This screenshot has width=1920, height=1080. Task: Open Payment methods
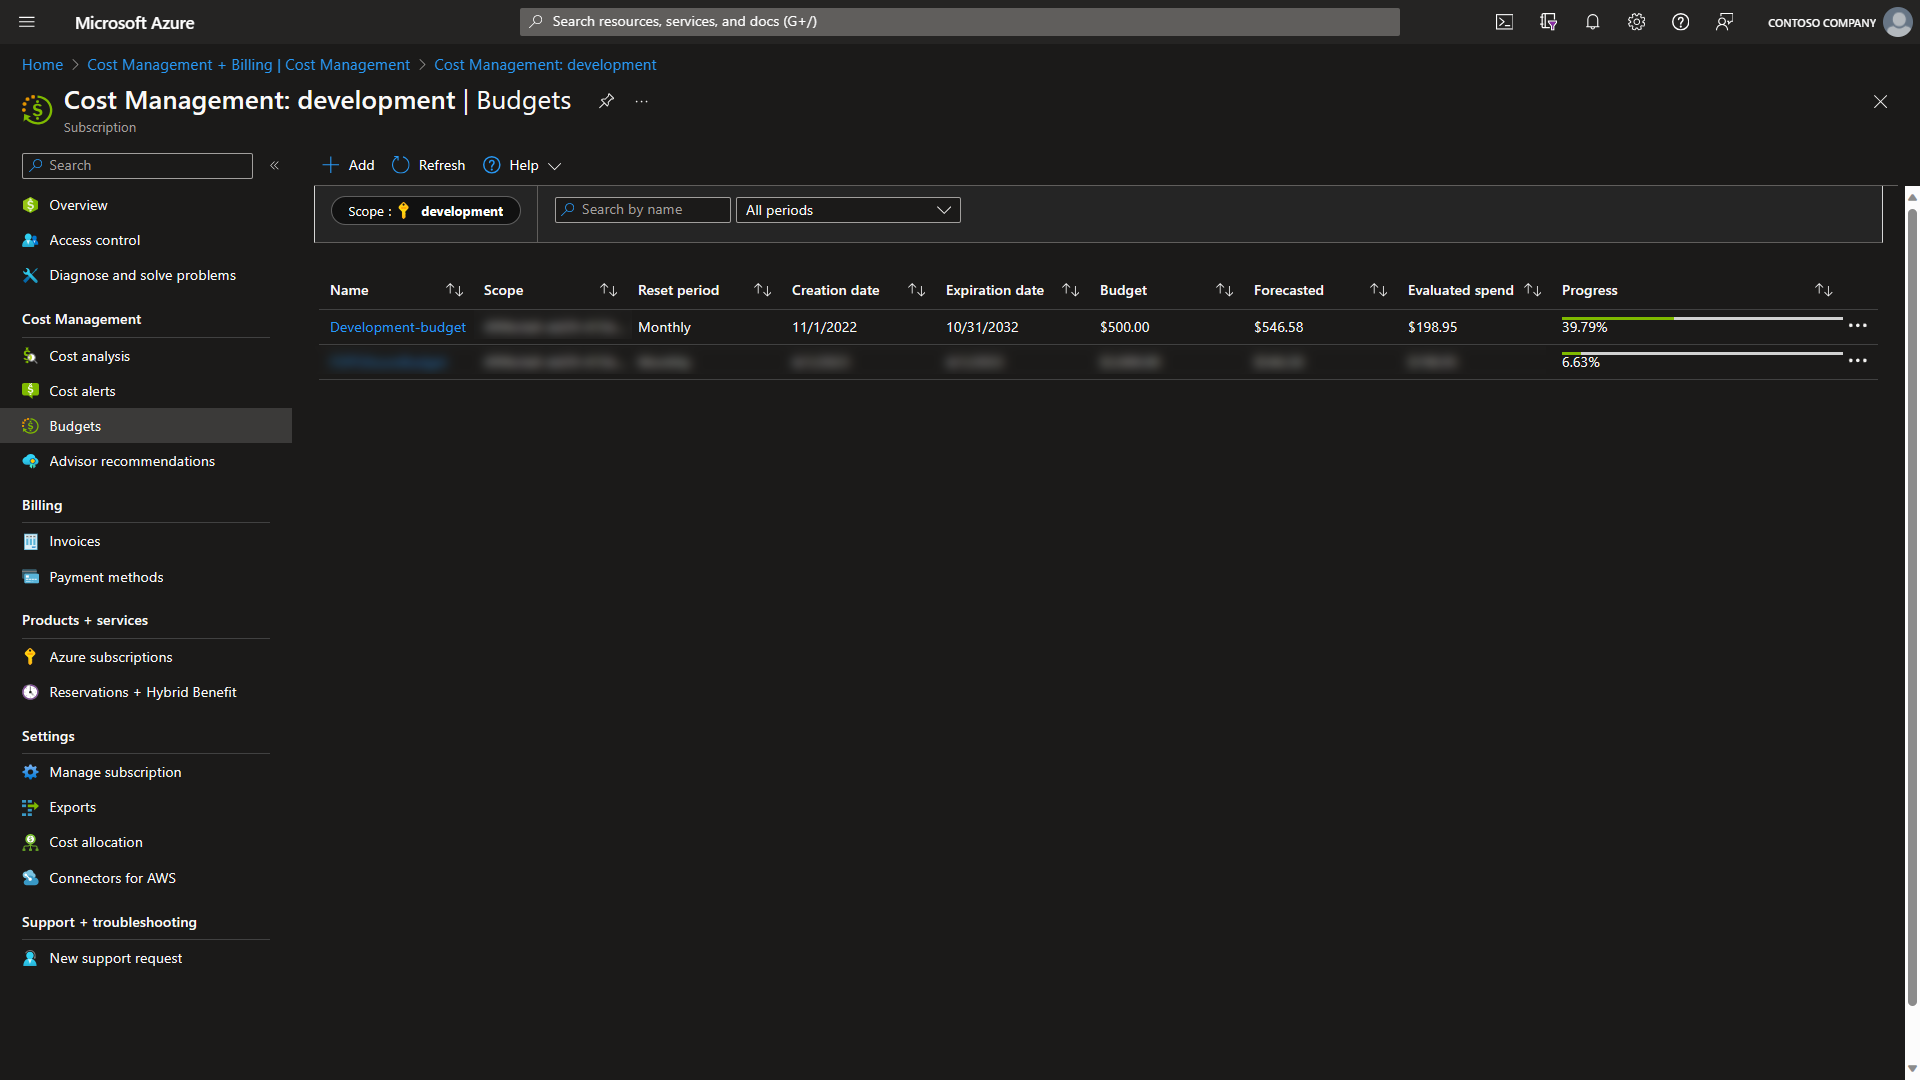(x=106, y=577)
